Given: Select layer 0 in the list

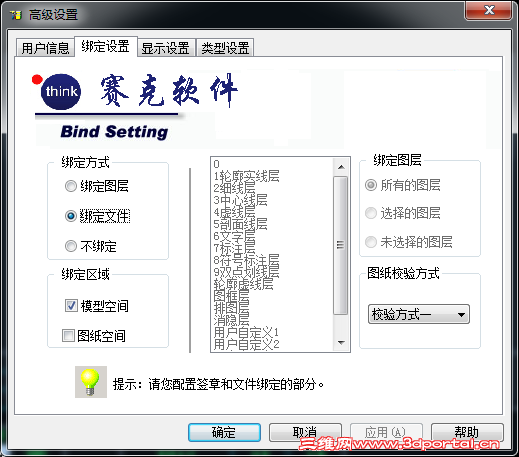Looking at the screenshot, I should 273,164.
